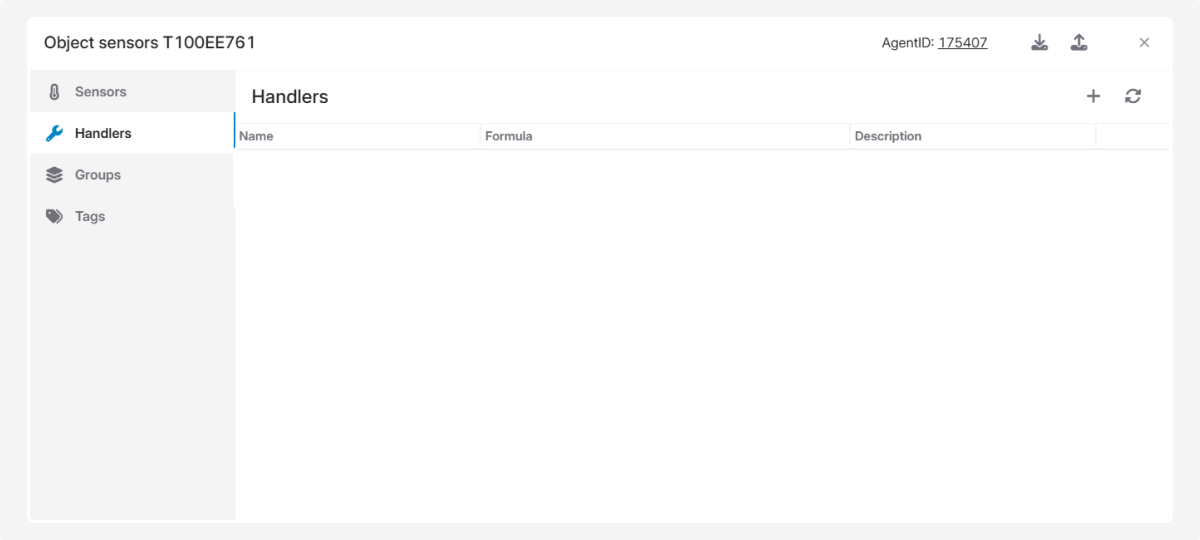The height and width of the screenshot is (540, 1200).
Task: Click the upload icon in the header
Action: click(x=1079, y=42)
